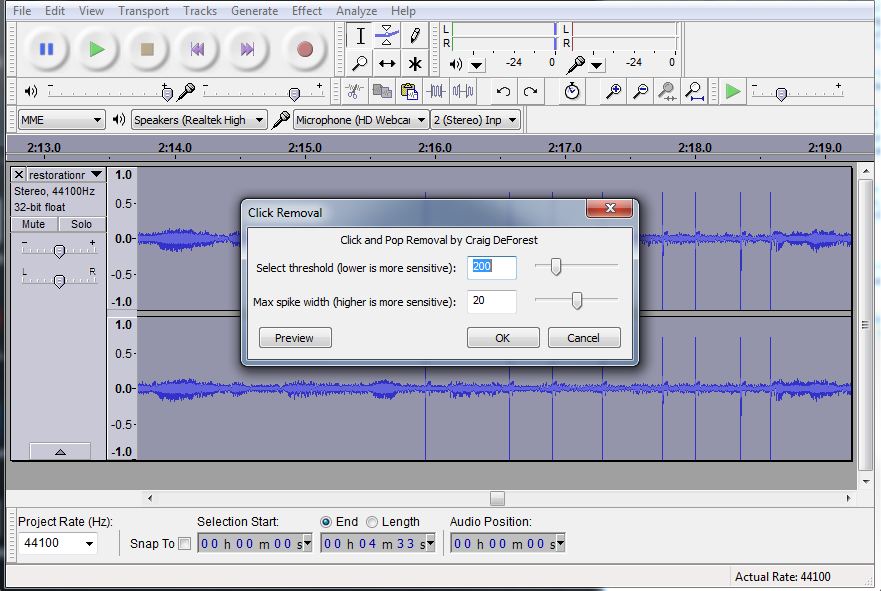Open the Edit menu
The height and width of the screenshot is (591, 881).
point(55,11)
